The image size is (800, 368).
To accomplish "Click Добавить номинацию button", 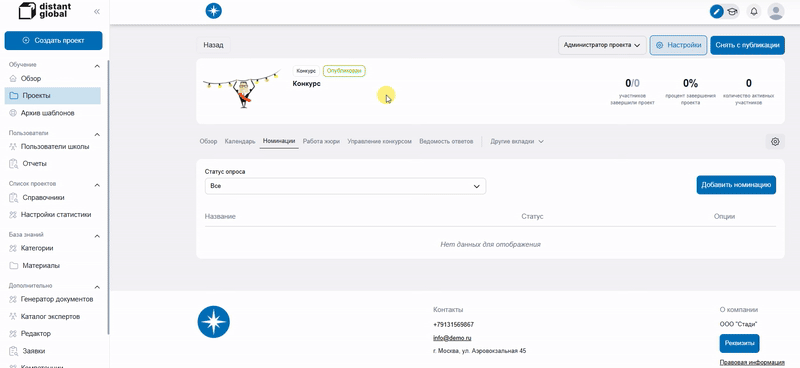I will pos(736,185).
